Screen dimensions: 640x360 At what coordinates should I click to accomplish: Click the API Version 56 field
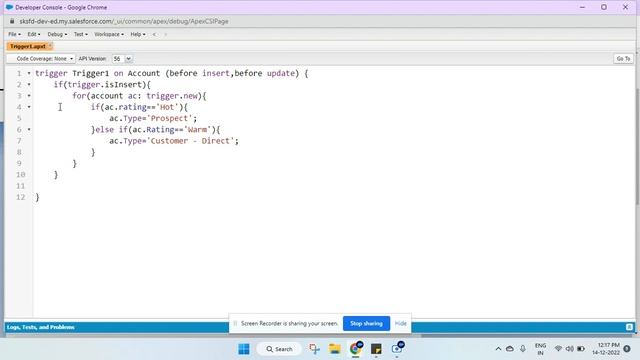tap(118, 59)
